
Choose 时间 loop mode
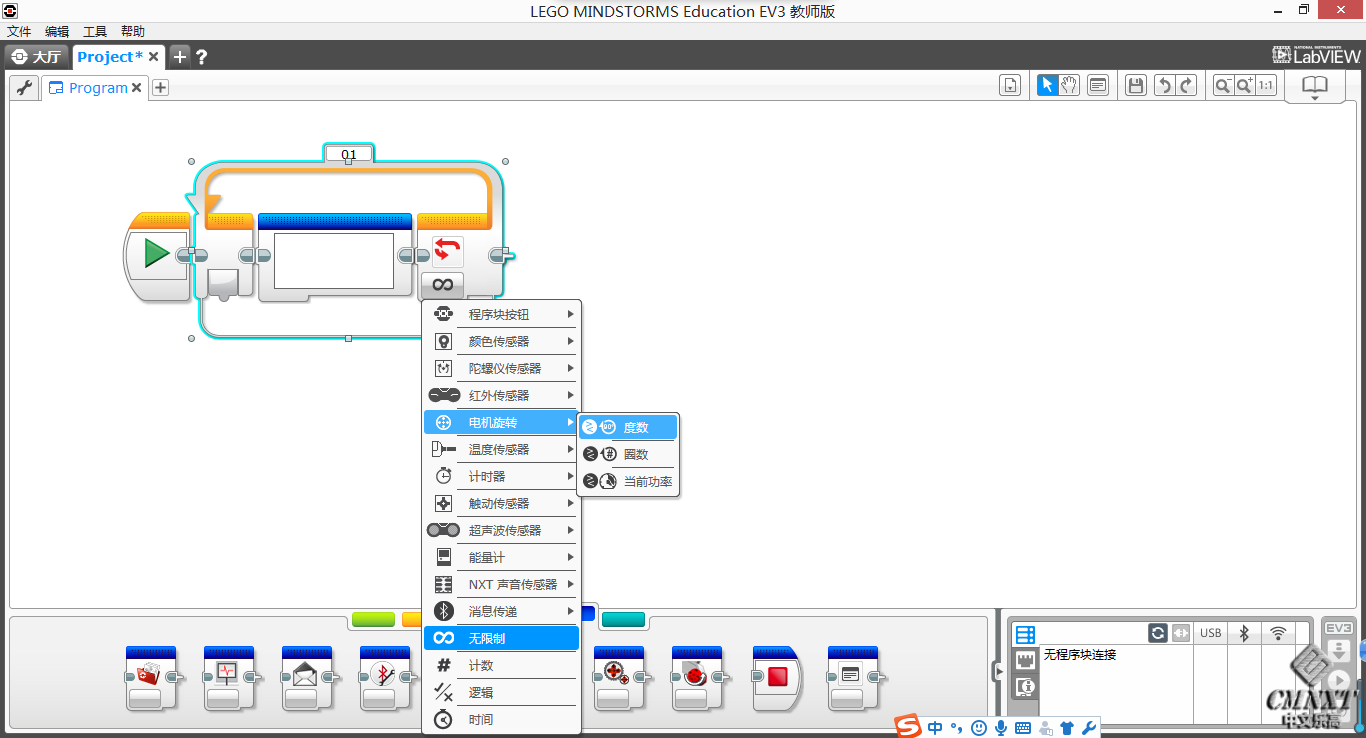click(x=502, y=719)
